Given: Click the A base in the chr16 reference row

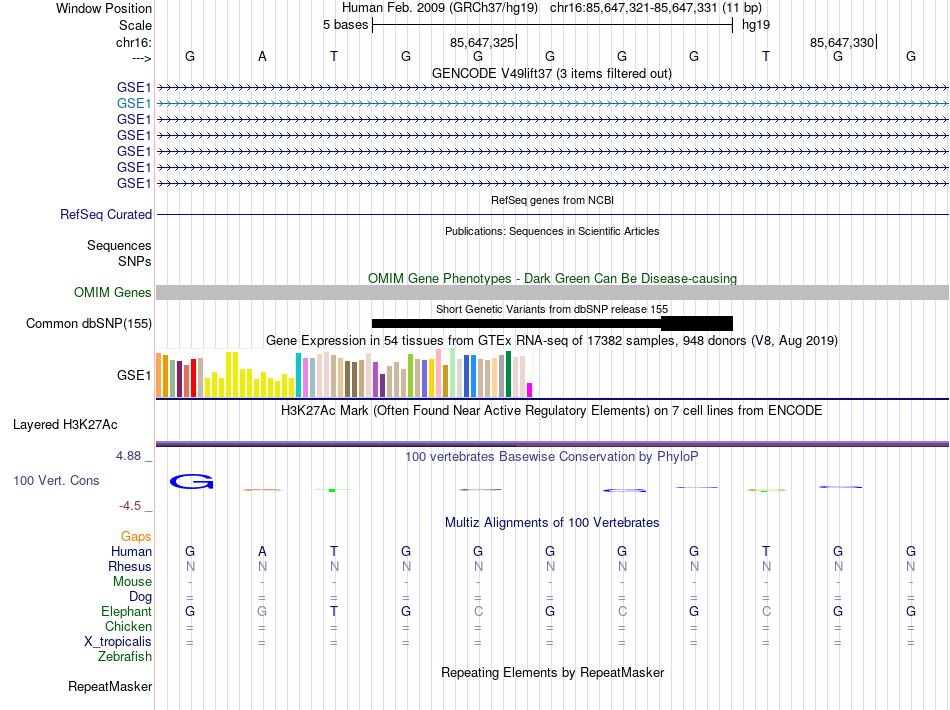Looking at the screenshot, I should tap(262, 56).
